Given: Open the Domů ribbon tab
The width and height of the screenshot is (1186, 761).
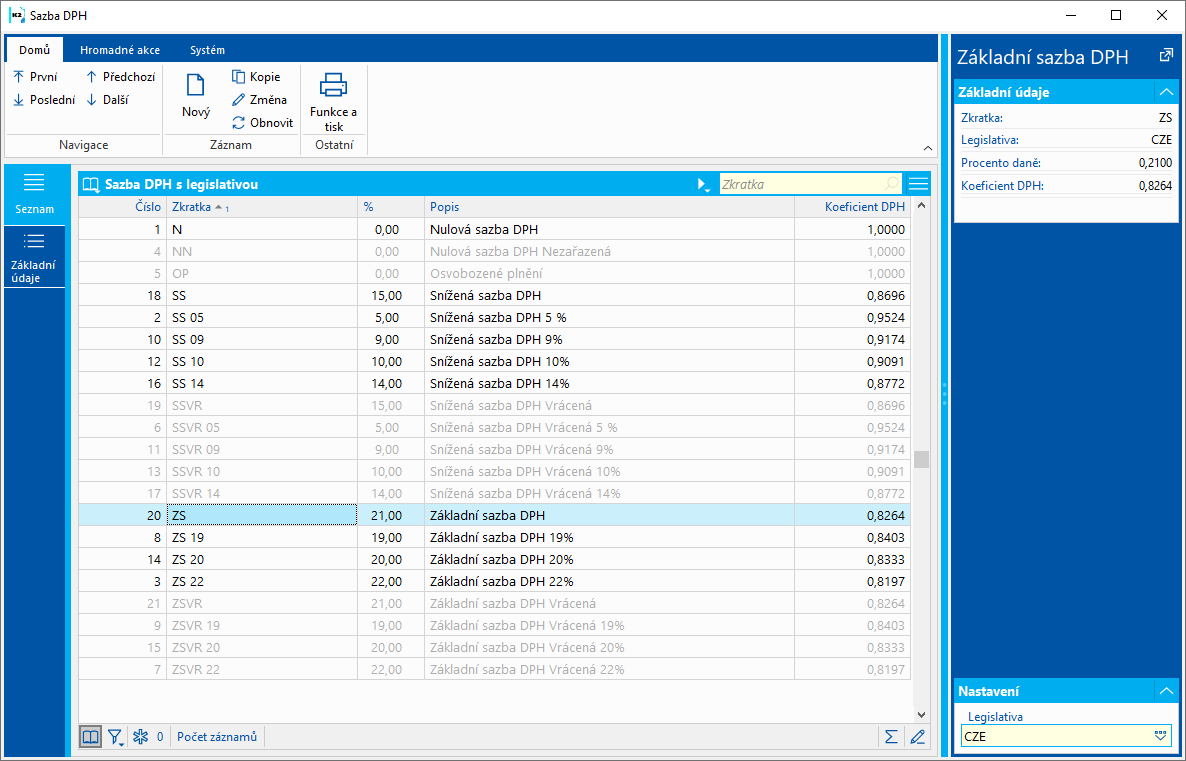Looking at the screenshot, I should (34, 50).
